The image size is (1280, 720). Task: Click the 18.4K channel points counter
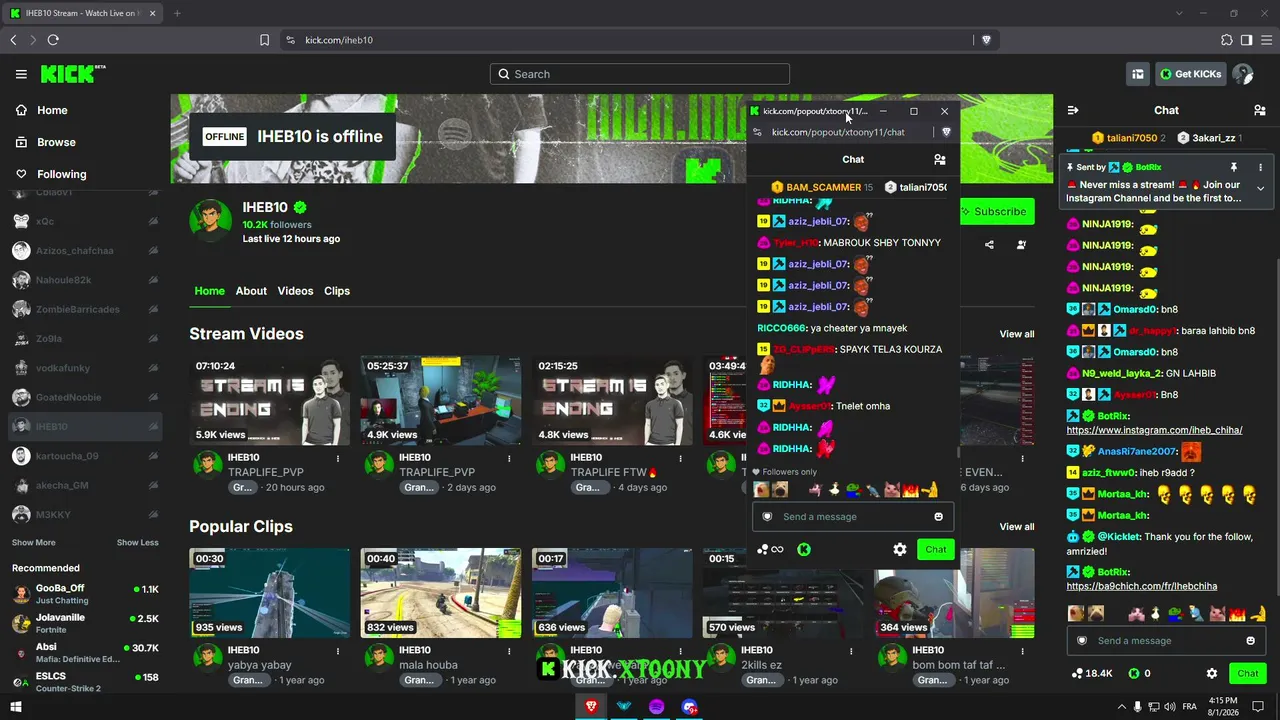point(1091,674)
